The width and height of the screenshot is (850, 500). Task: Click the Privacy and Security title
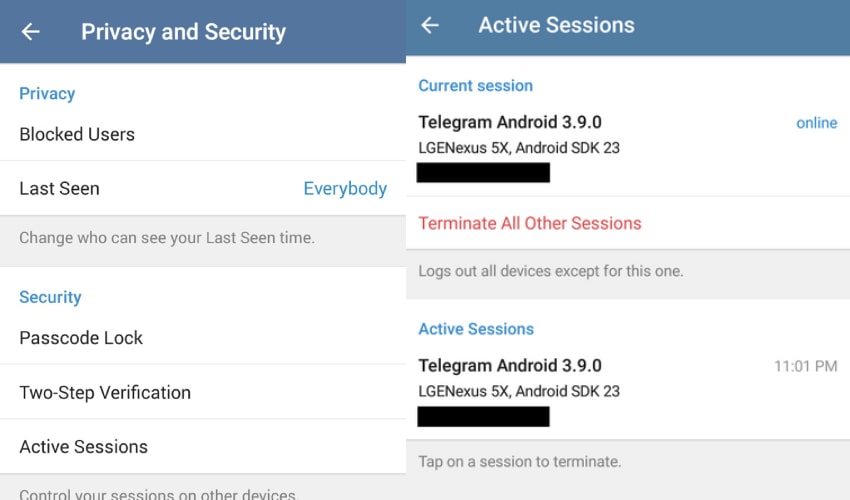[x=183, y=32]
